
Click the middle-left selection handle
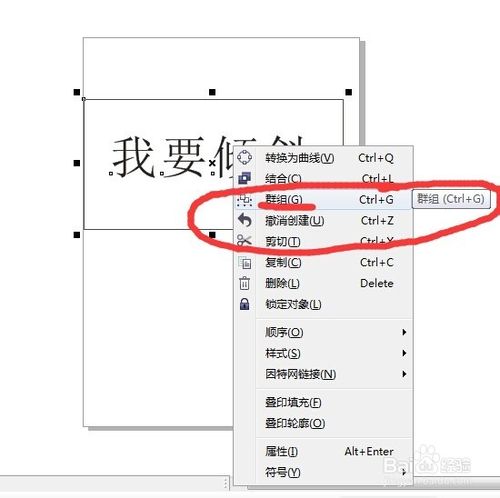(x=77, y=163)
